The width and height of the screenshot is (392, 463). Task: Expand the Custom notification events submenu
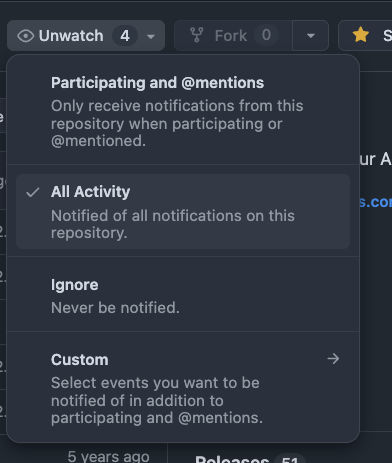coord(183,388)
